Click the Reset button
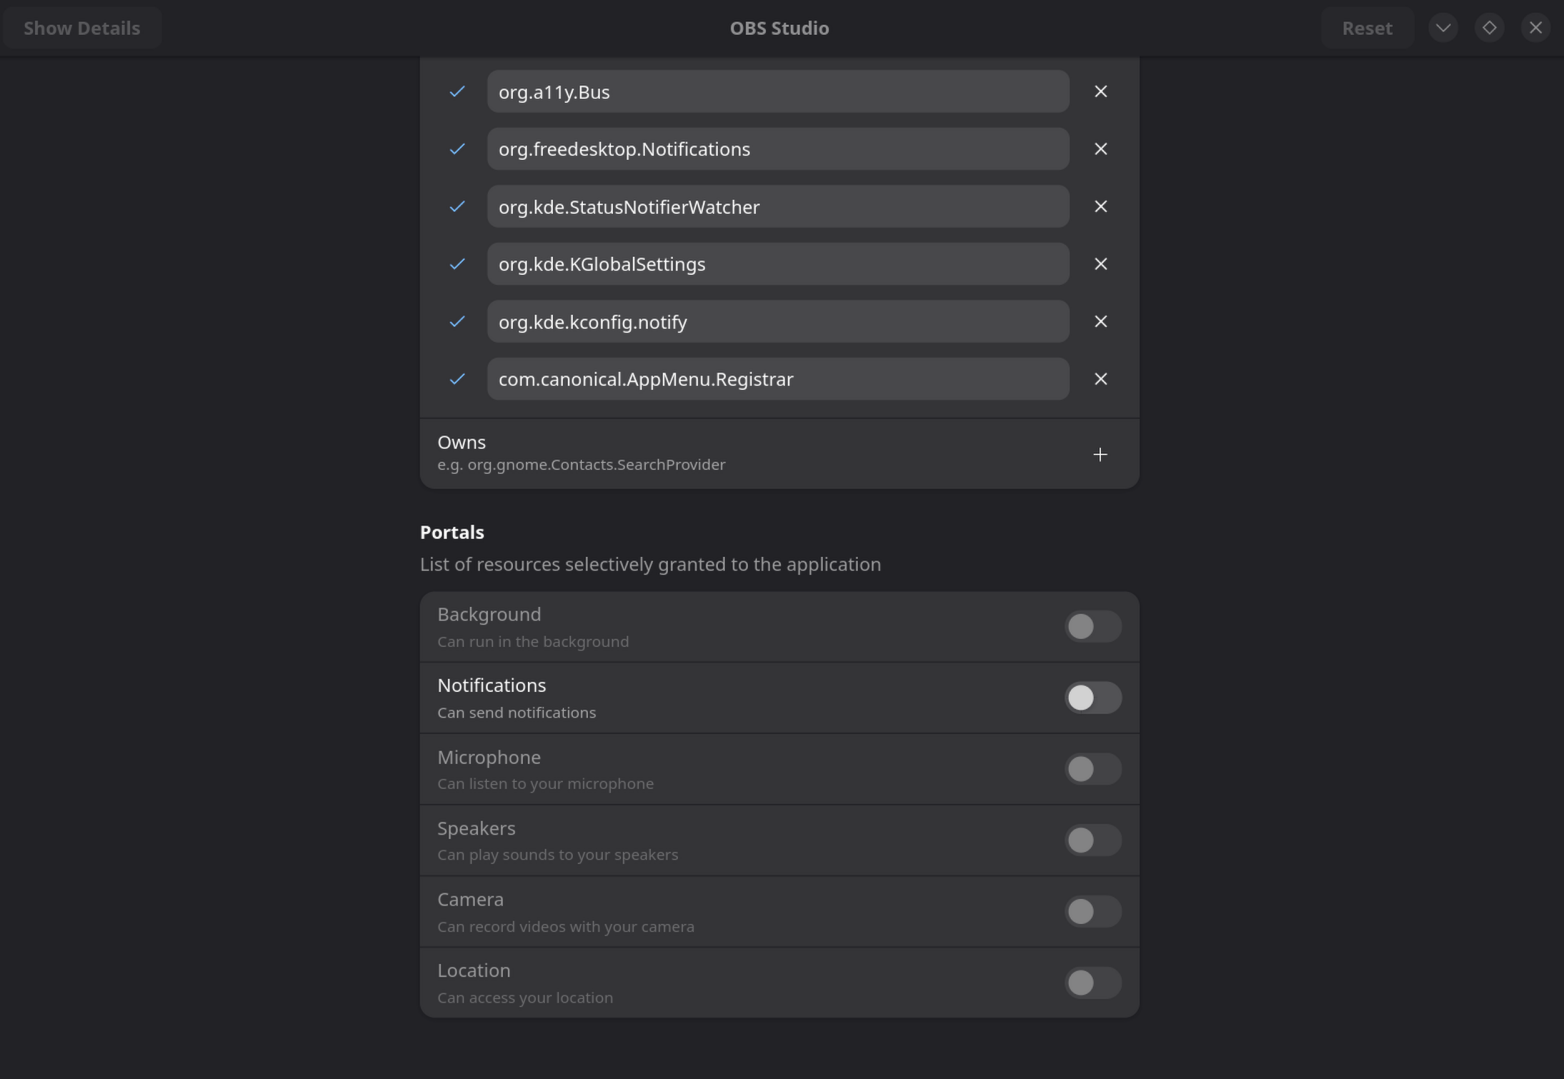Screen dimensions: 1564x1079 coord(1367,28)
